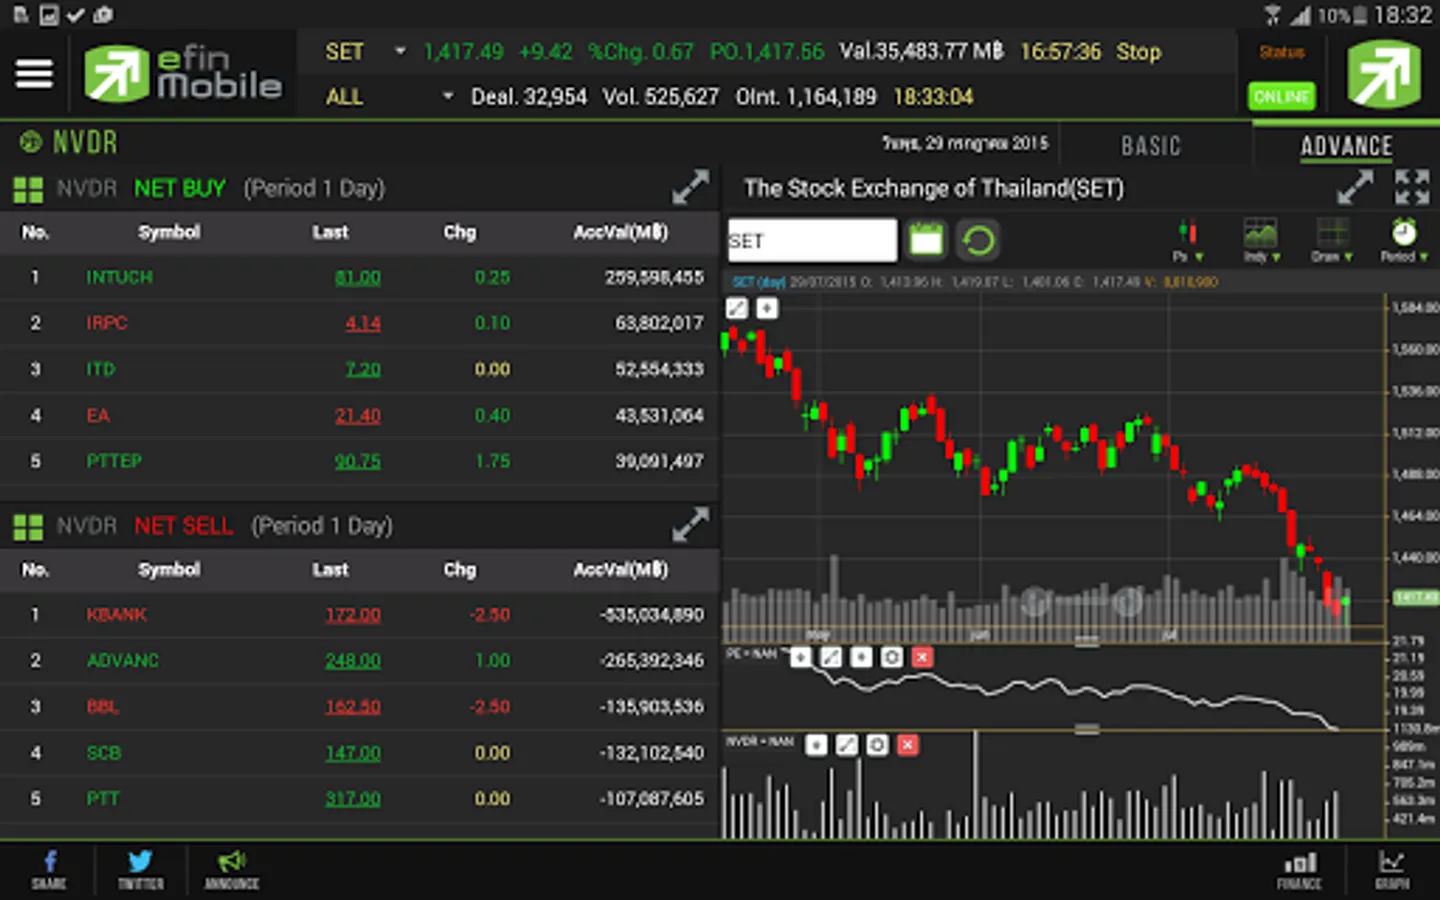Select ADVANC in the Net Sell list

click(122, 660)
